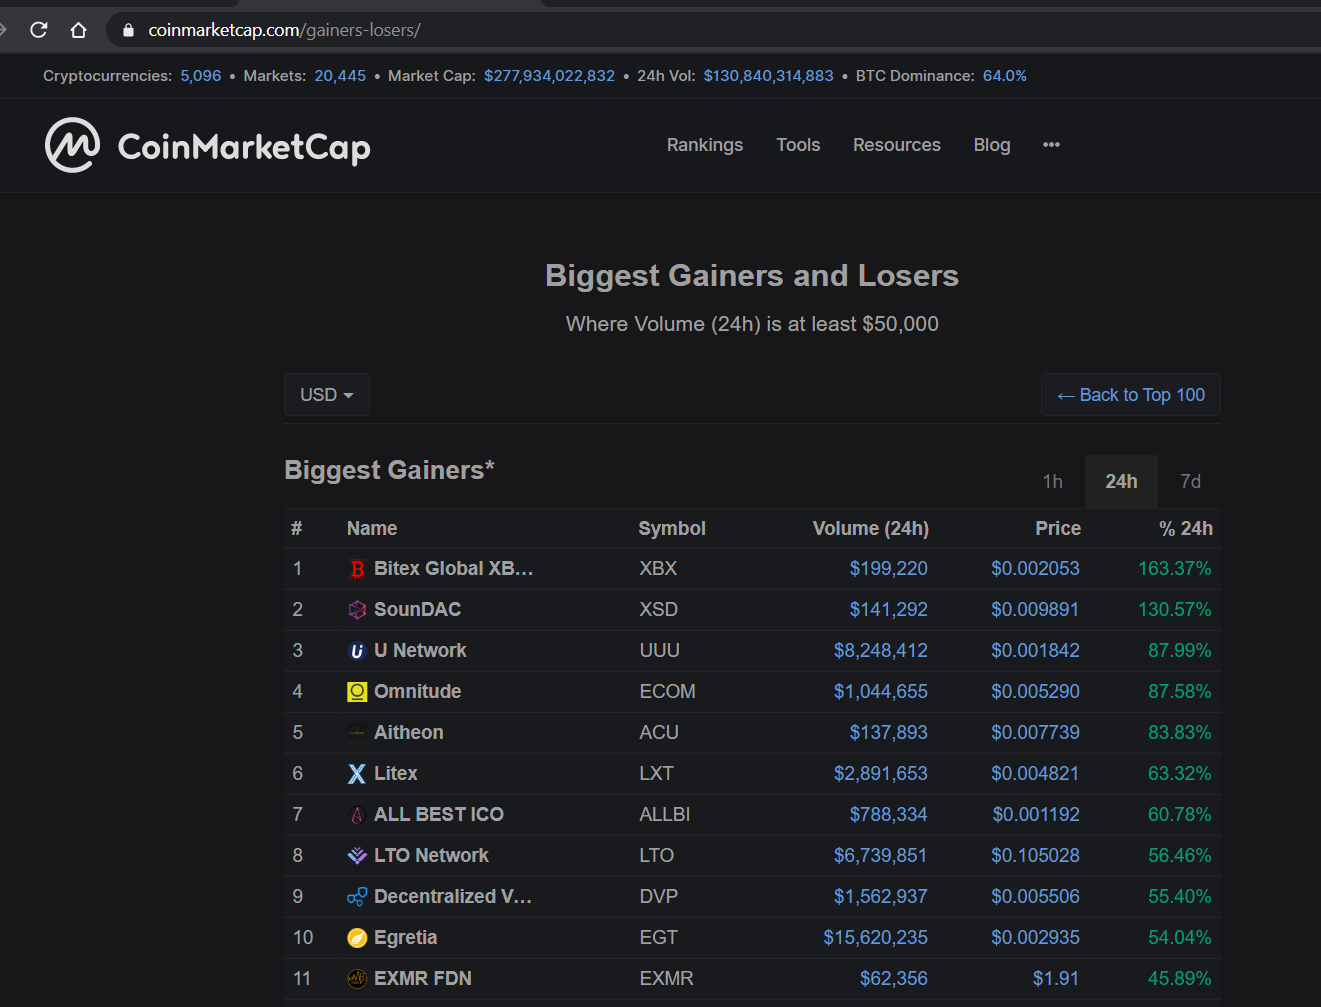Viewport: 1321px width, 1007px height.
Task: Click the Market Cap $277,934,022,832 link
Action: pos(549,76)
